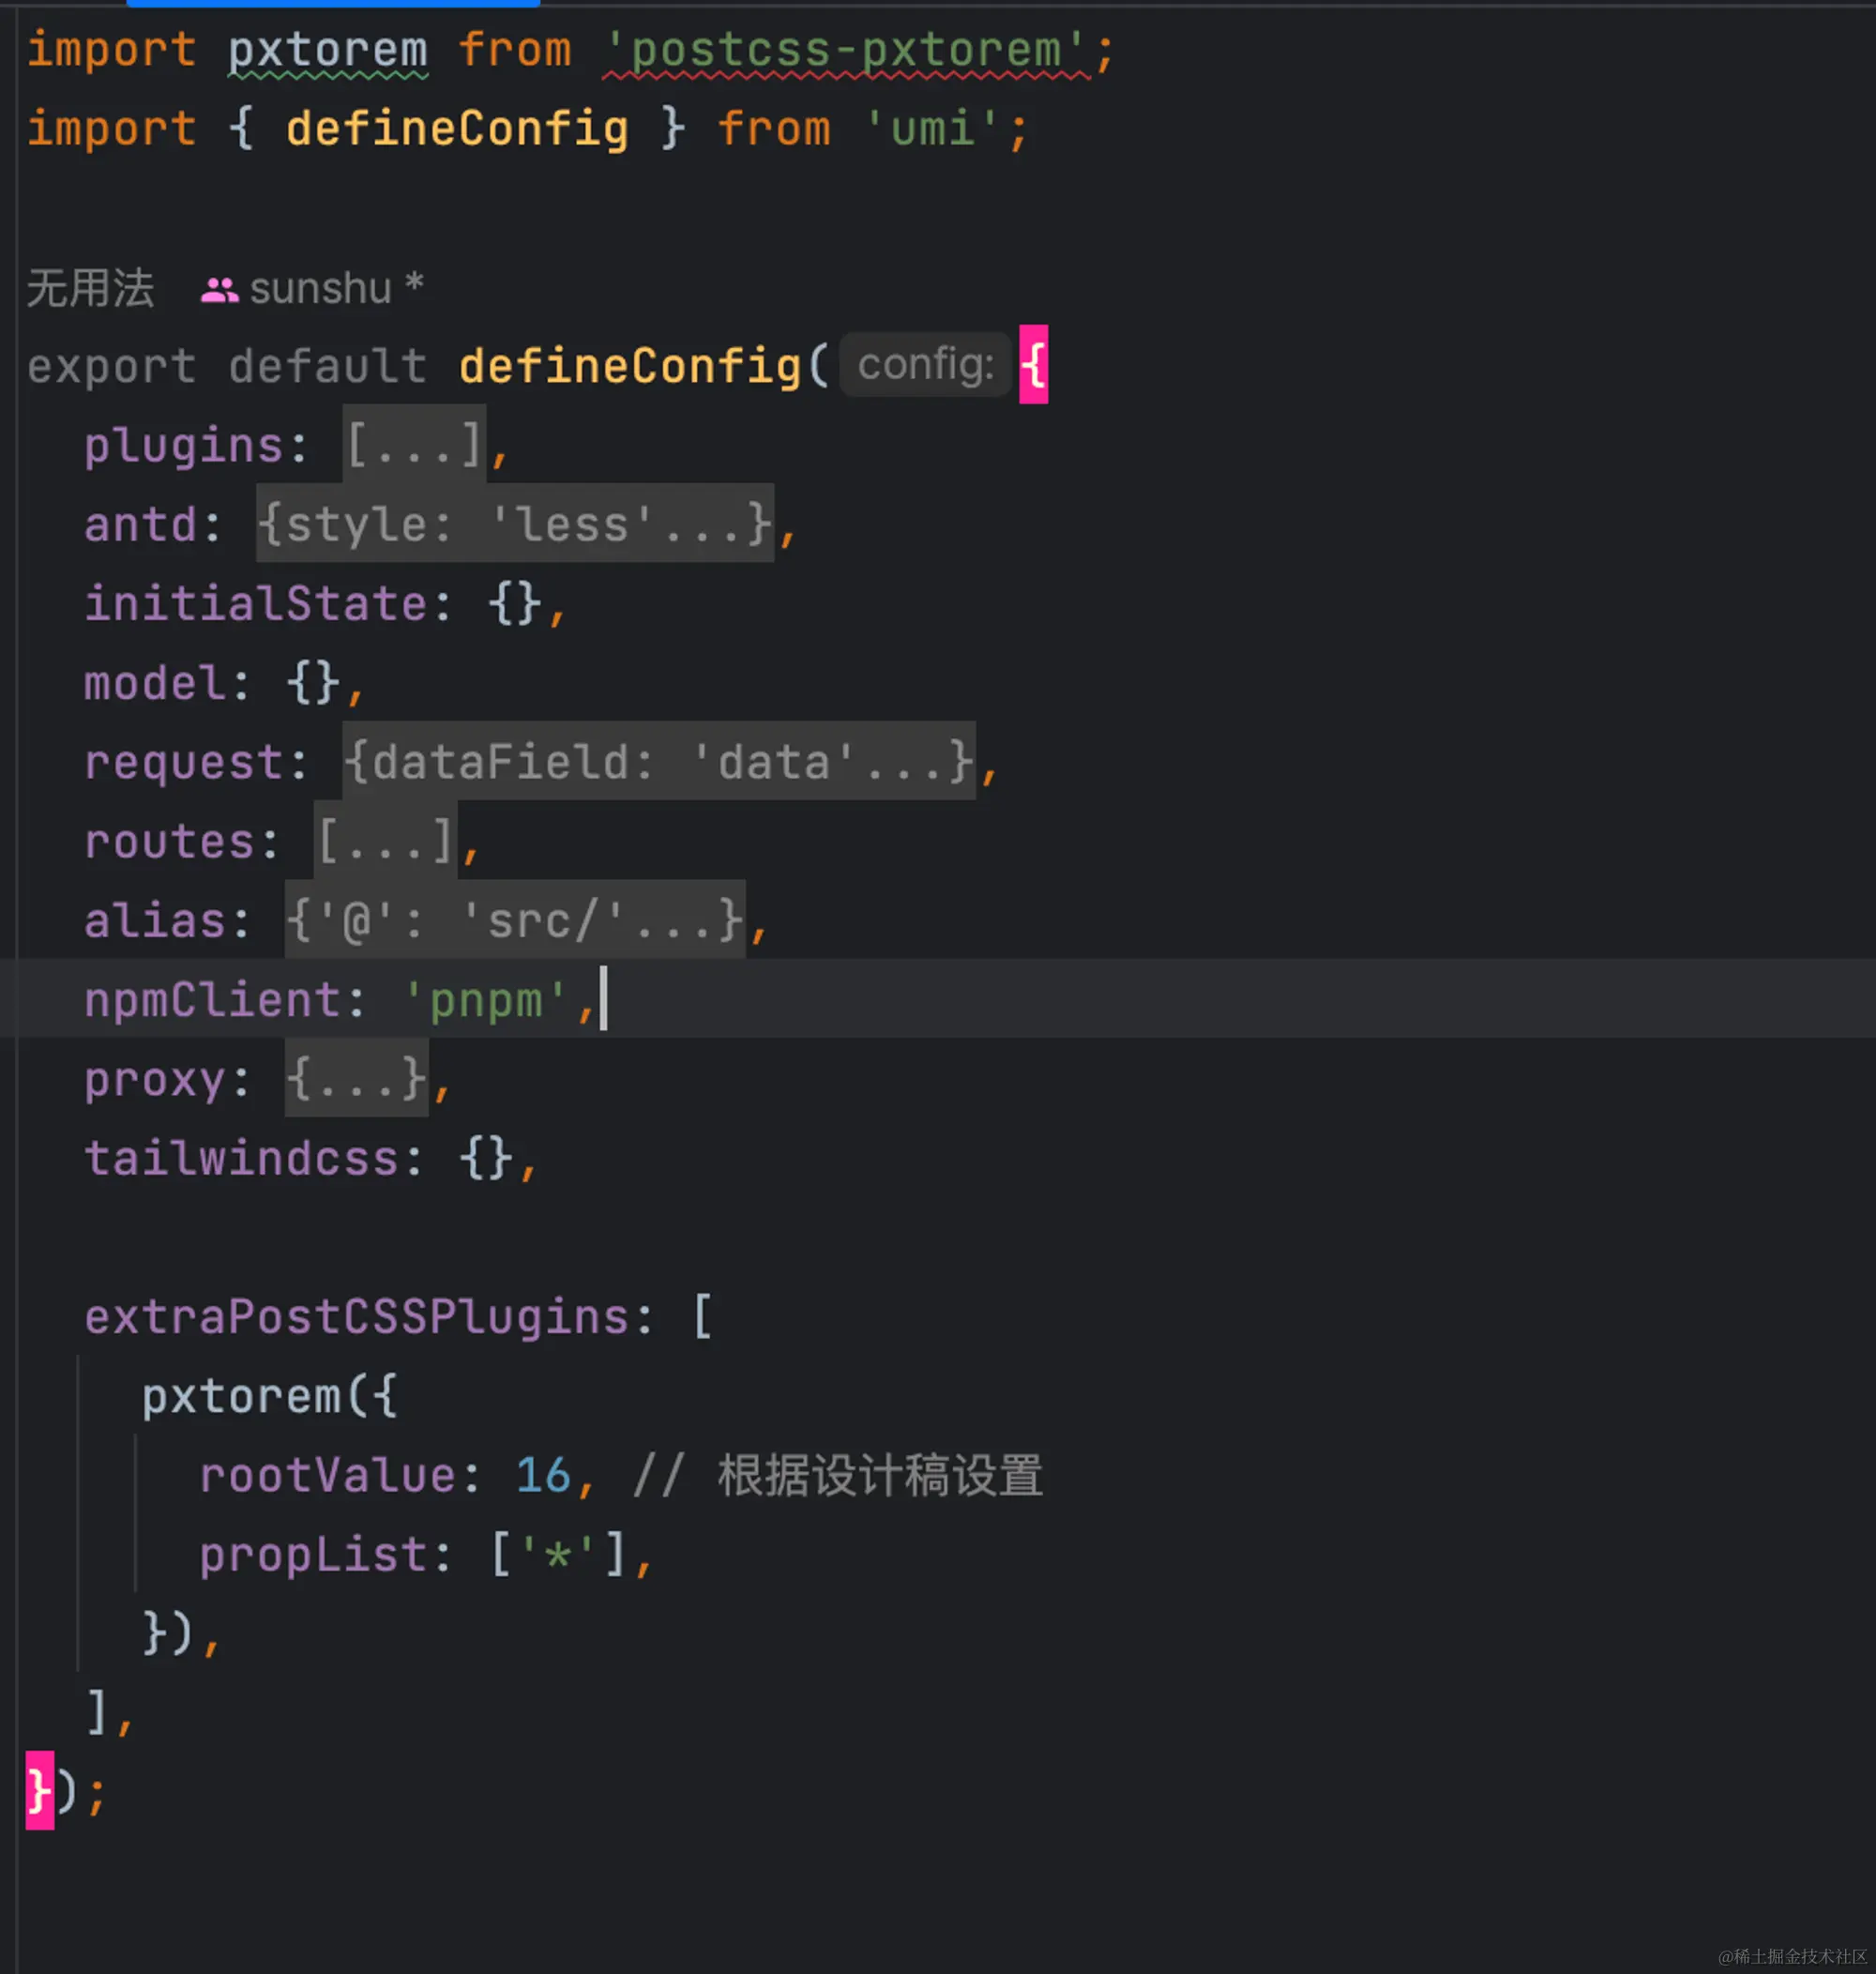Screen dimensions: 1876x1974
Task: Click defineConfig inside the import braces
Action: 457,129
